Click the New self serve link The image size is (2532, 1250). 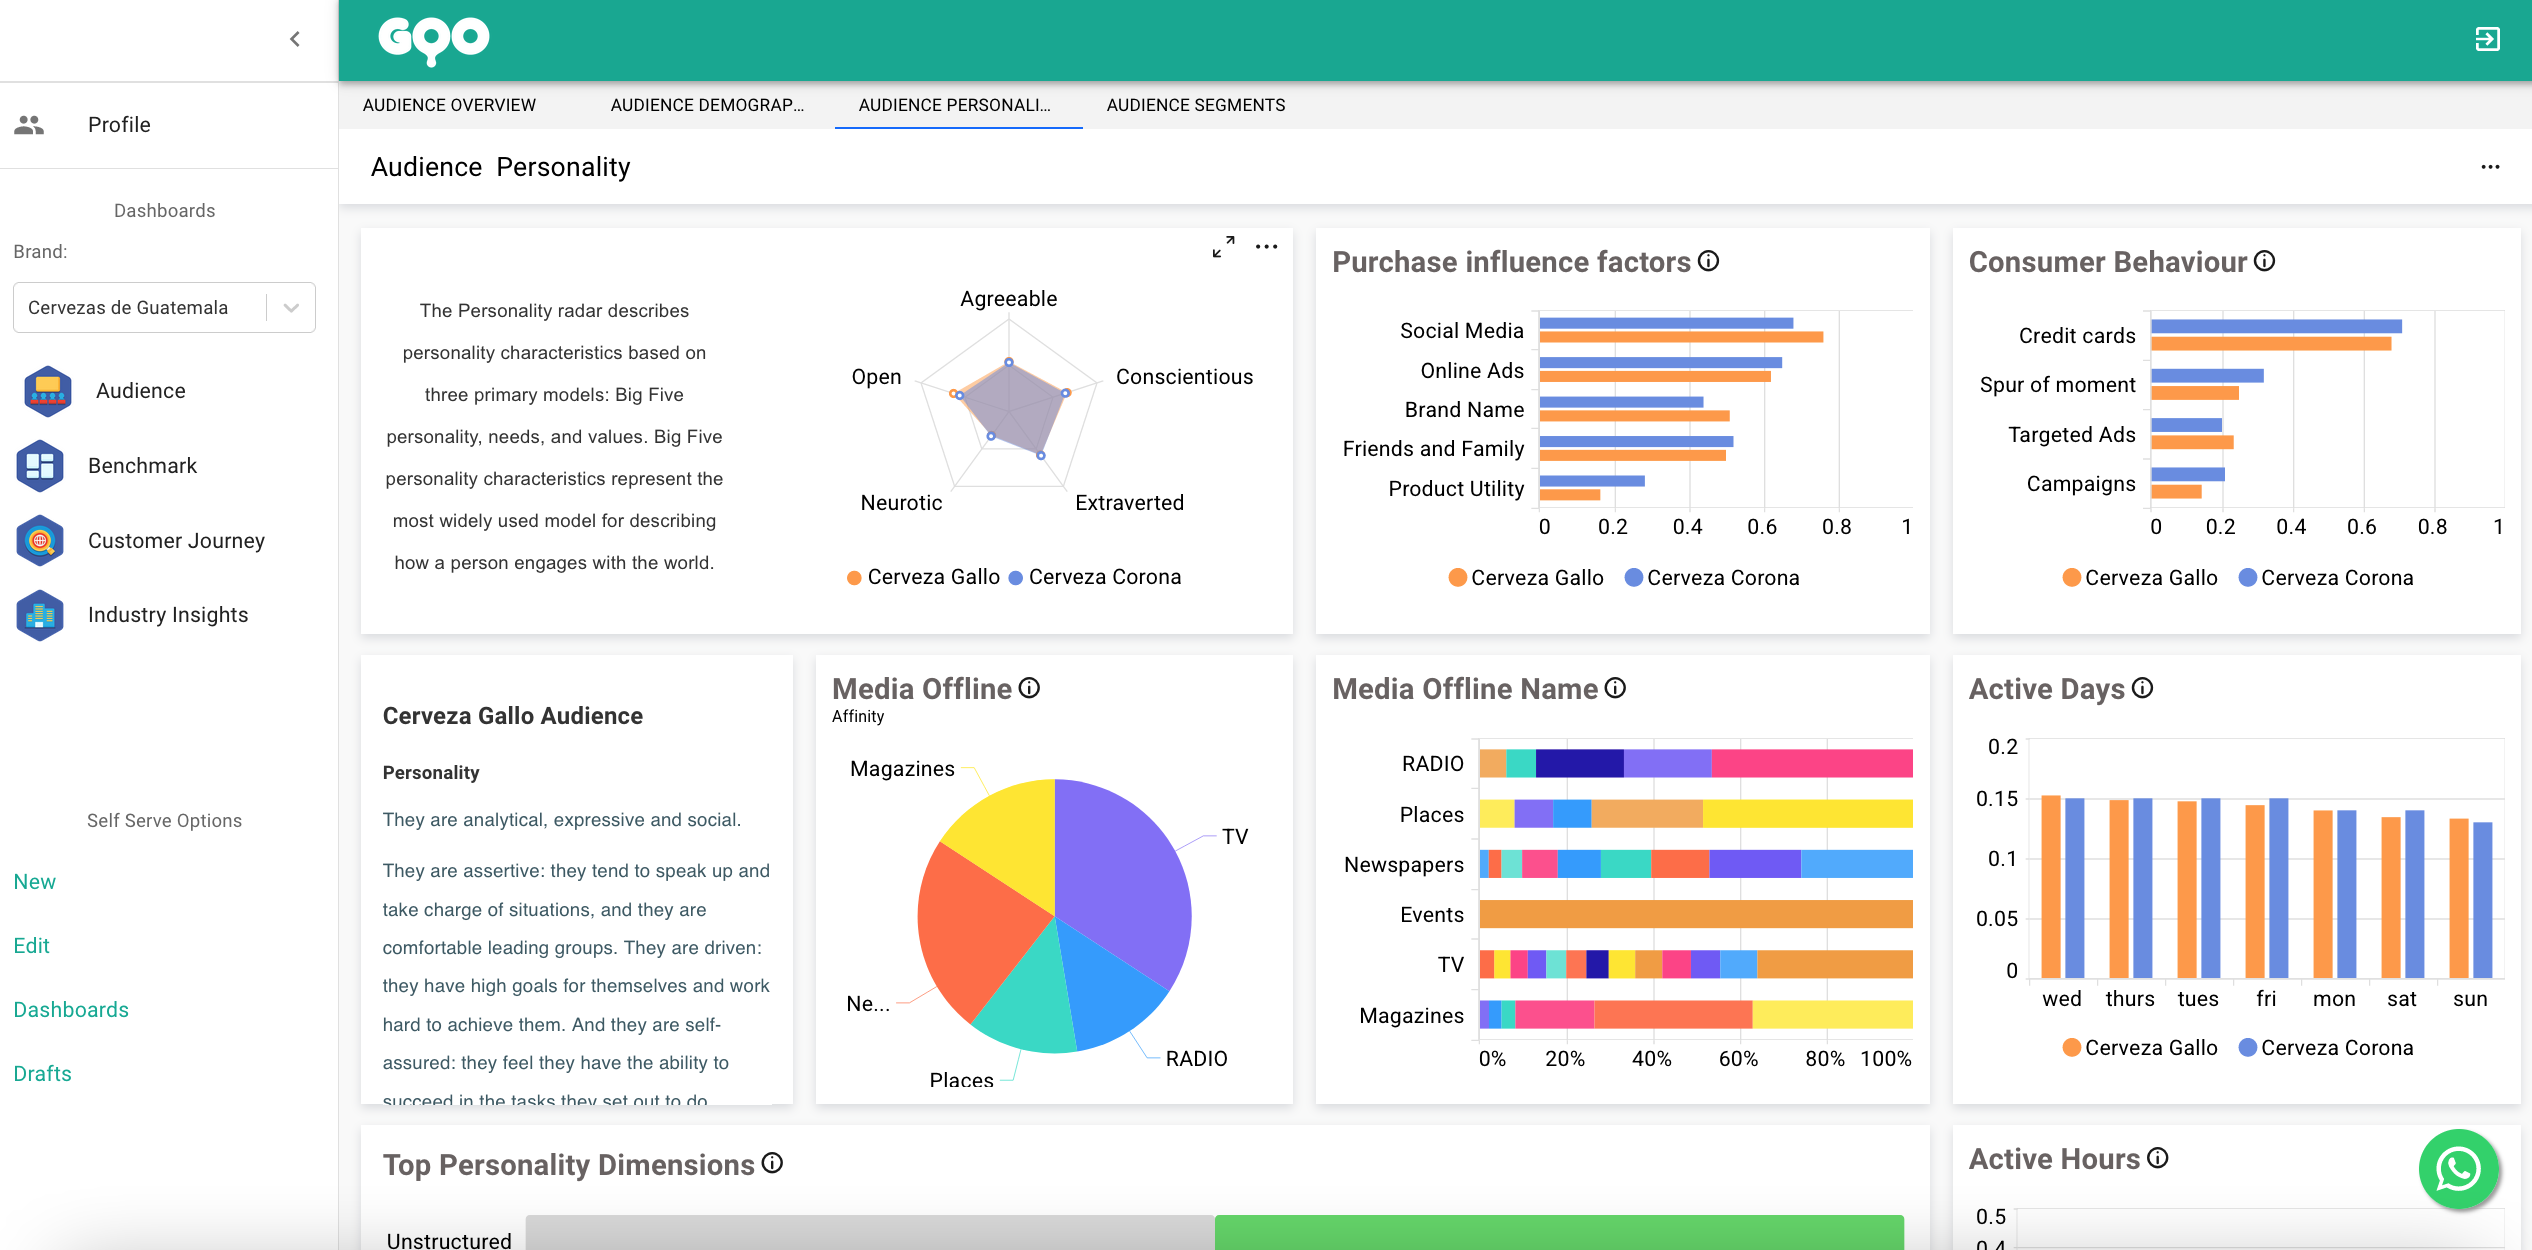35,882
